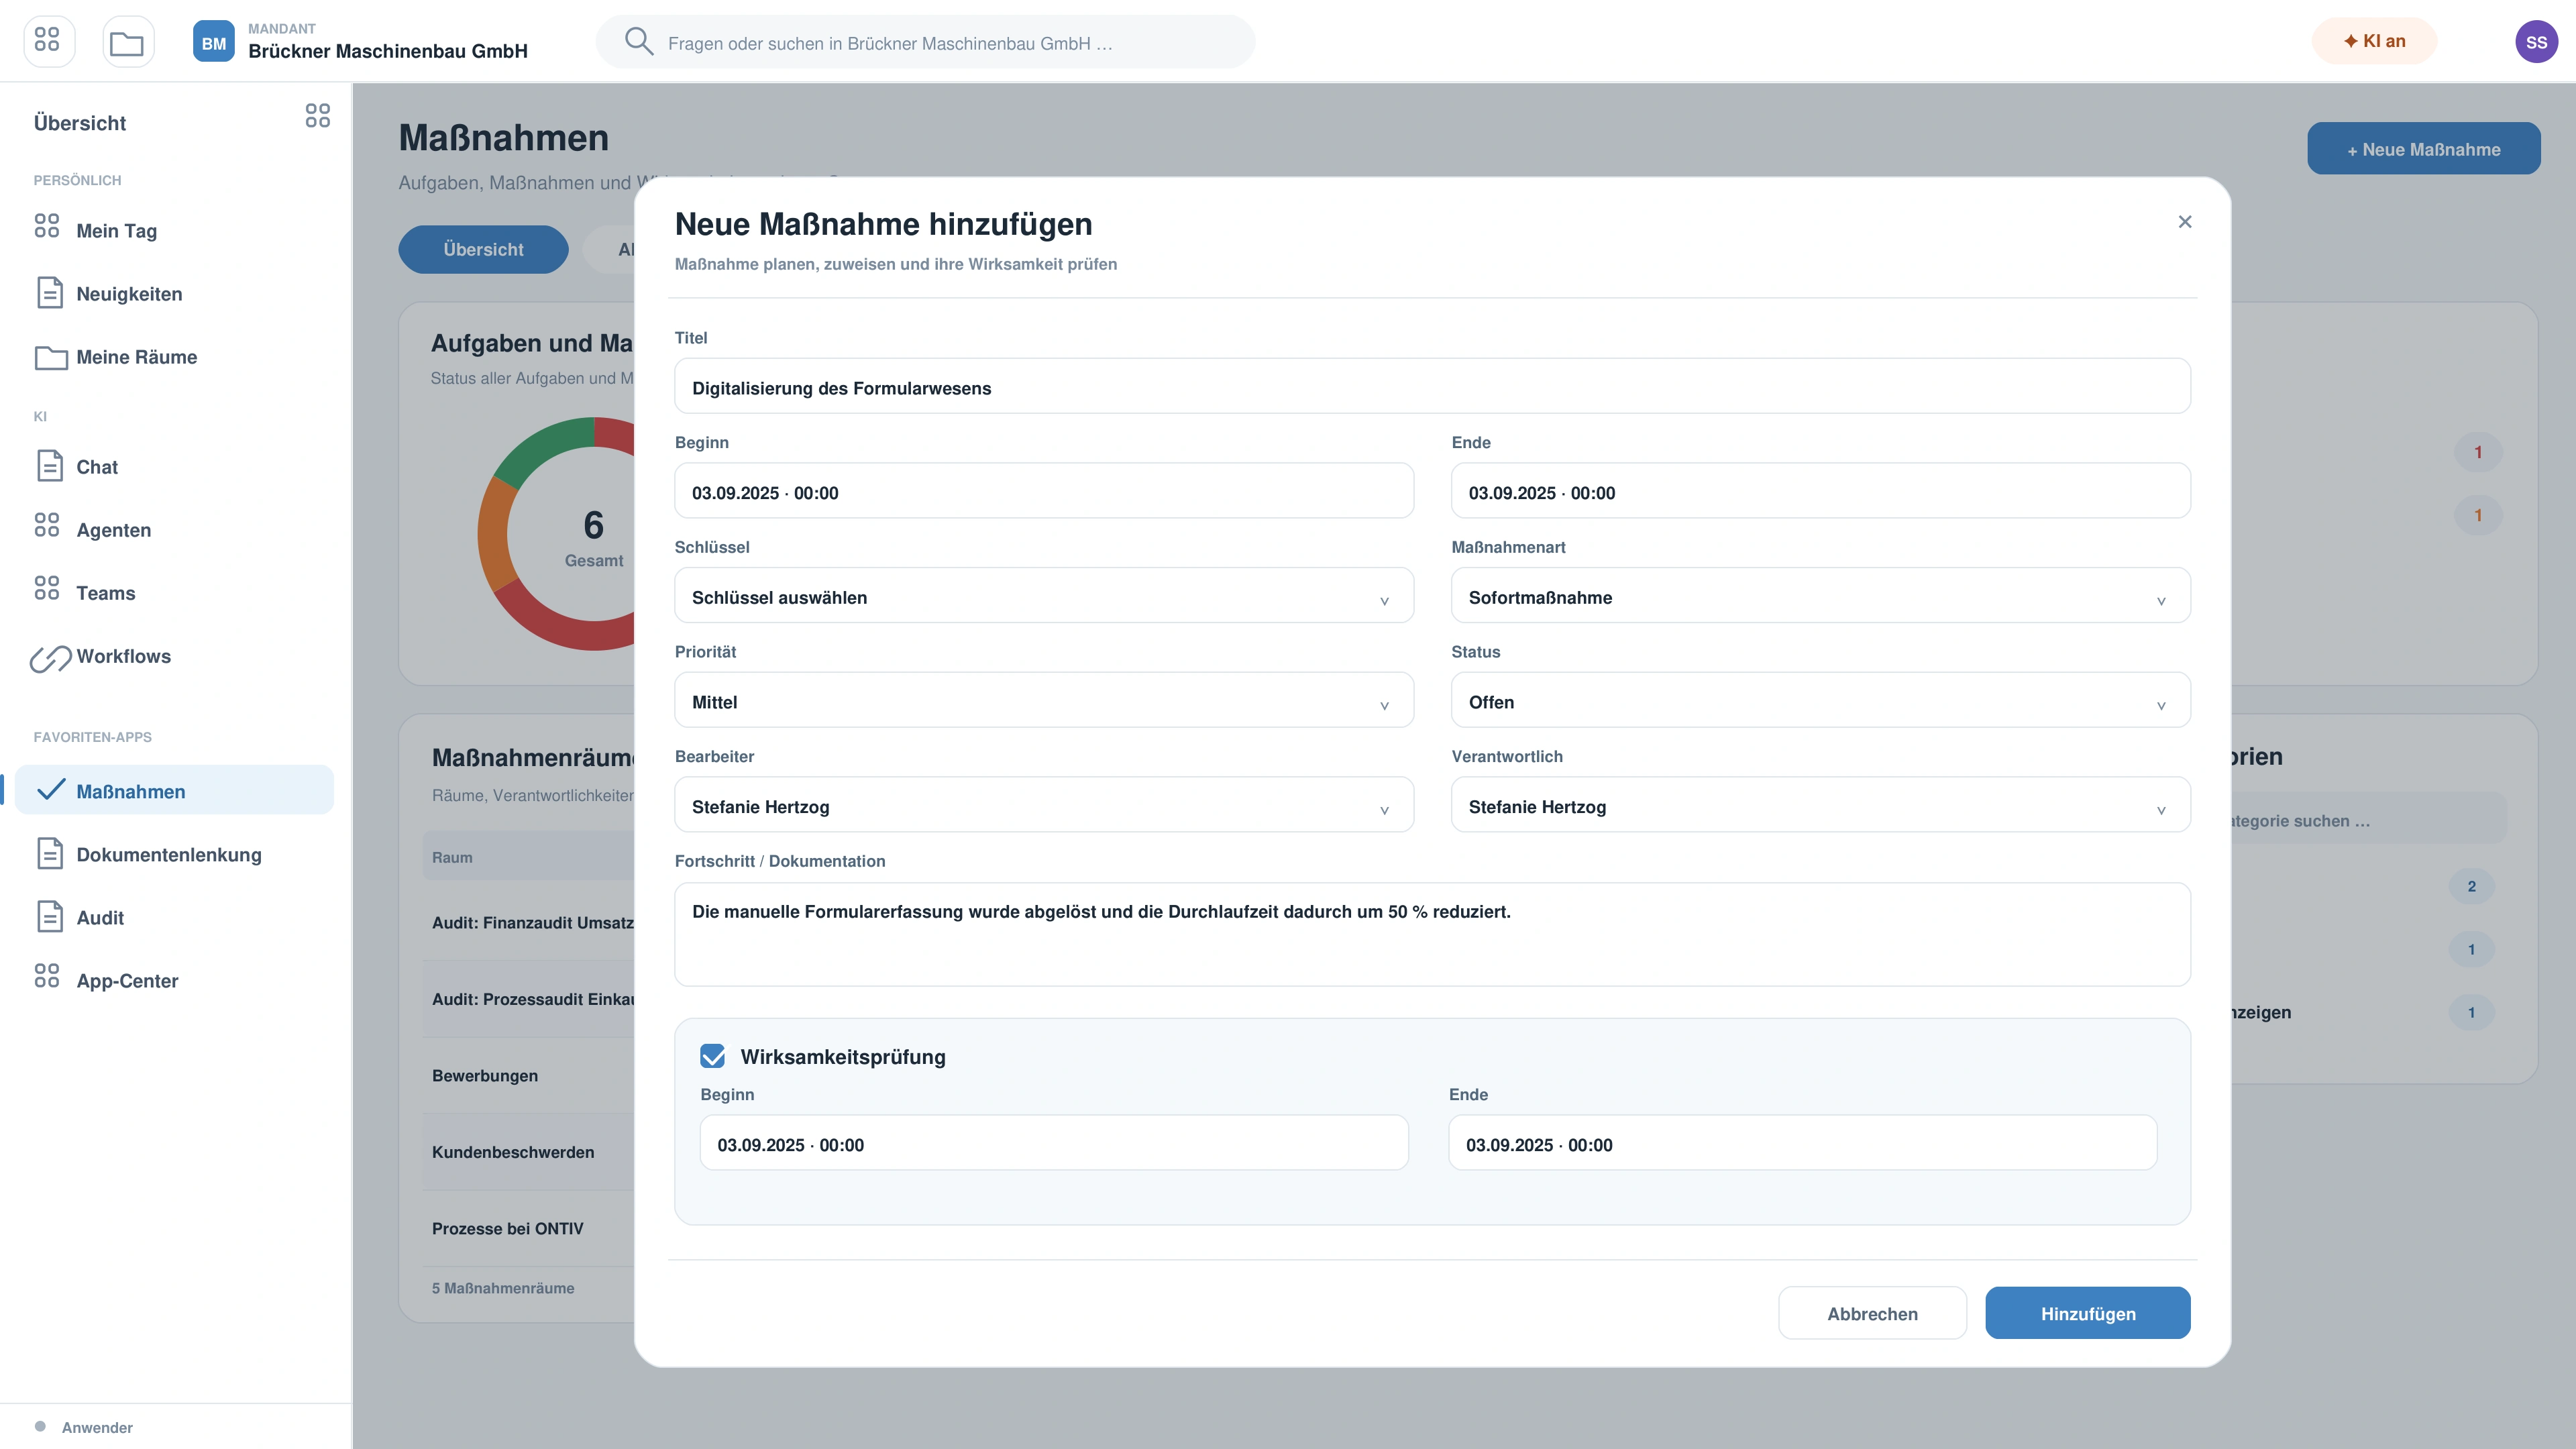This screenshot has height=1449, width=2576.
Task: Open Chat in sidebar
Action: click(175, 467)
